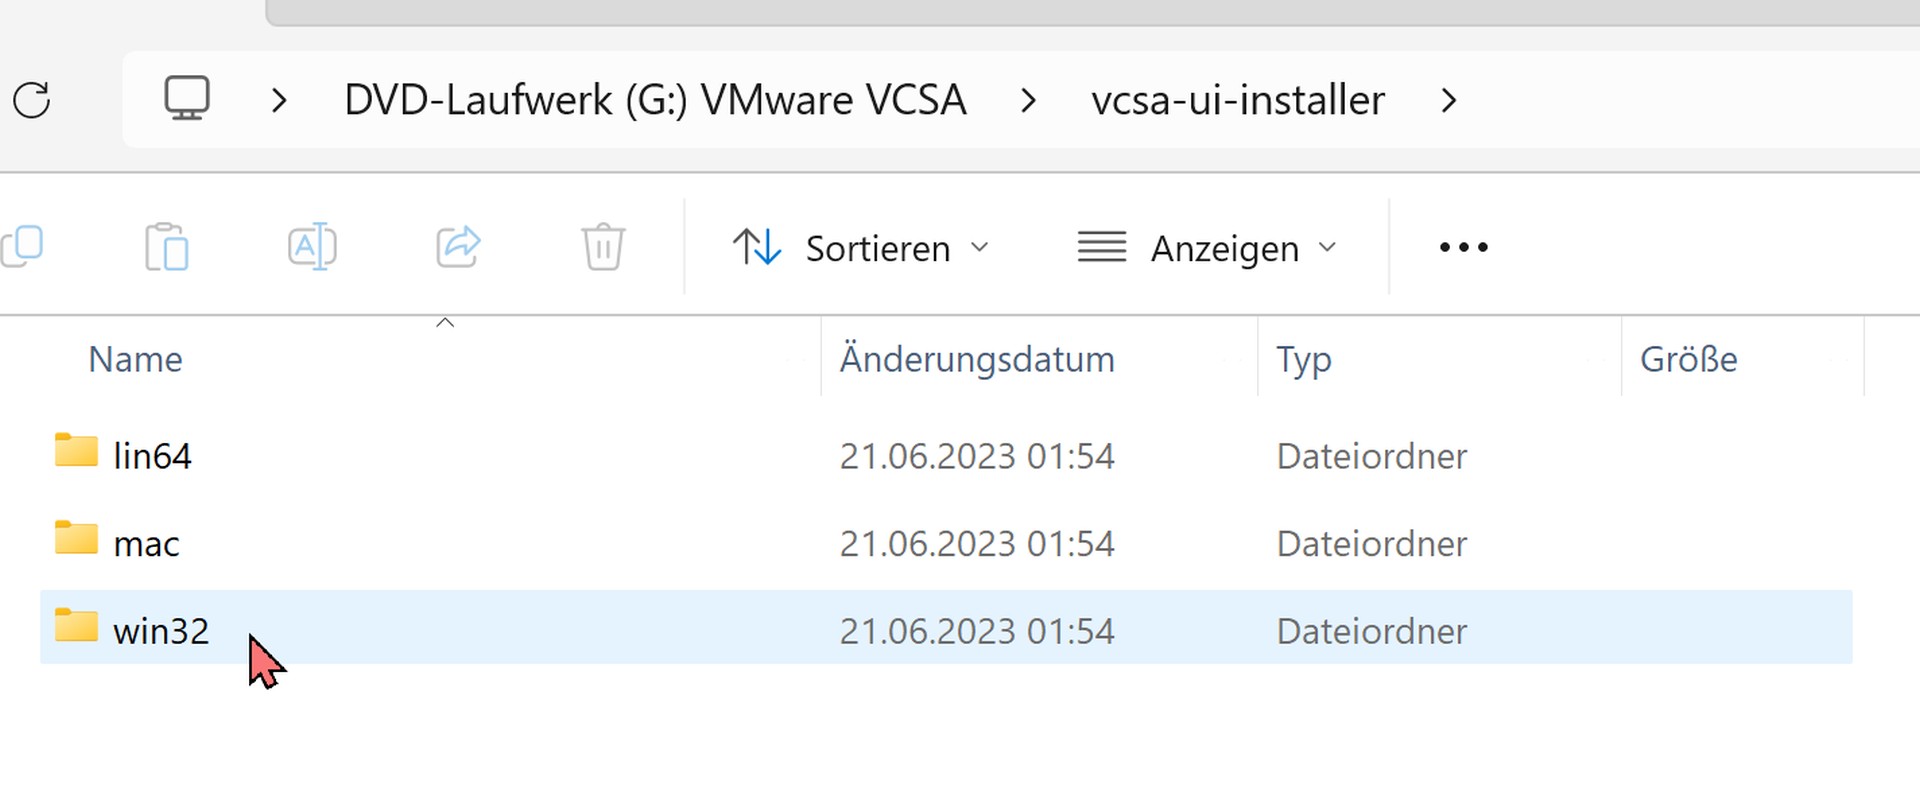The width and height of the screenshot is (1920, 812).
Task: Expand chevron after the monitor icon
Action: coord(279,100)
